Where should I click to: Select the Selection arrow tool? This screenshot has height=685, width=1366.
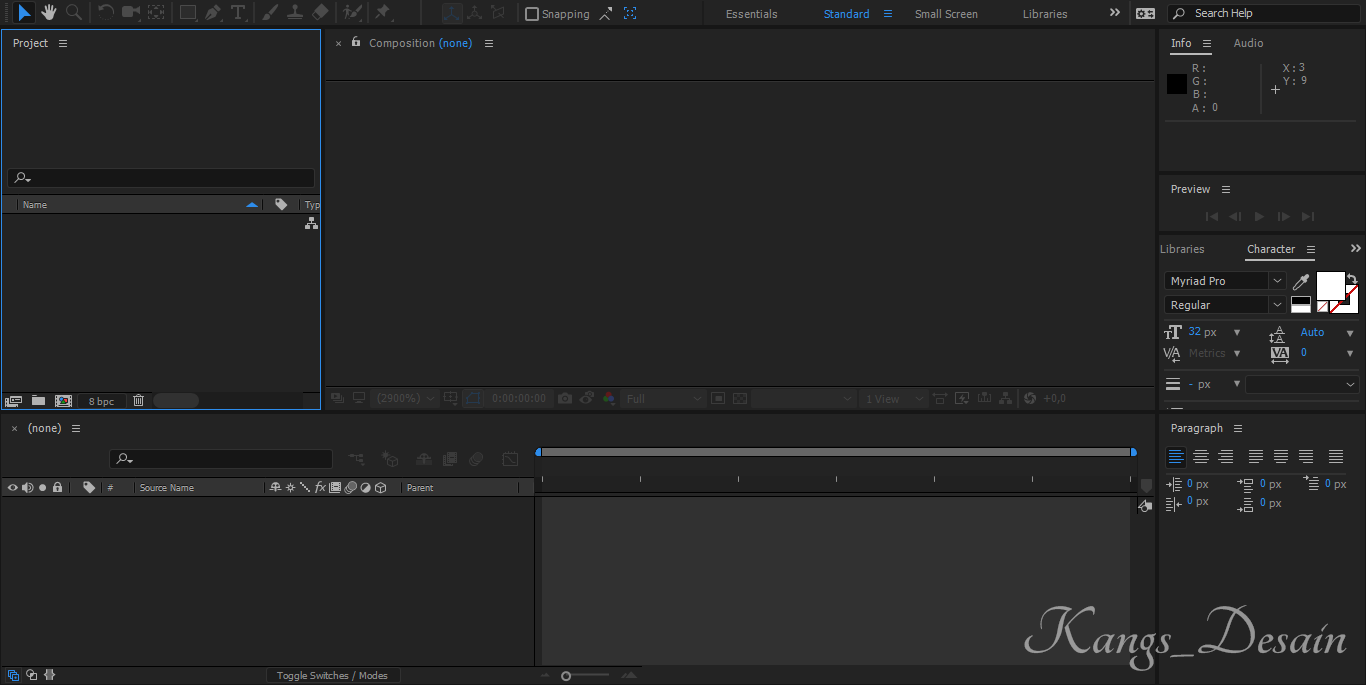coord(24,13)
